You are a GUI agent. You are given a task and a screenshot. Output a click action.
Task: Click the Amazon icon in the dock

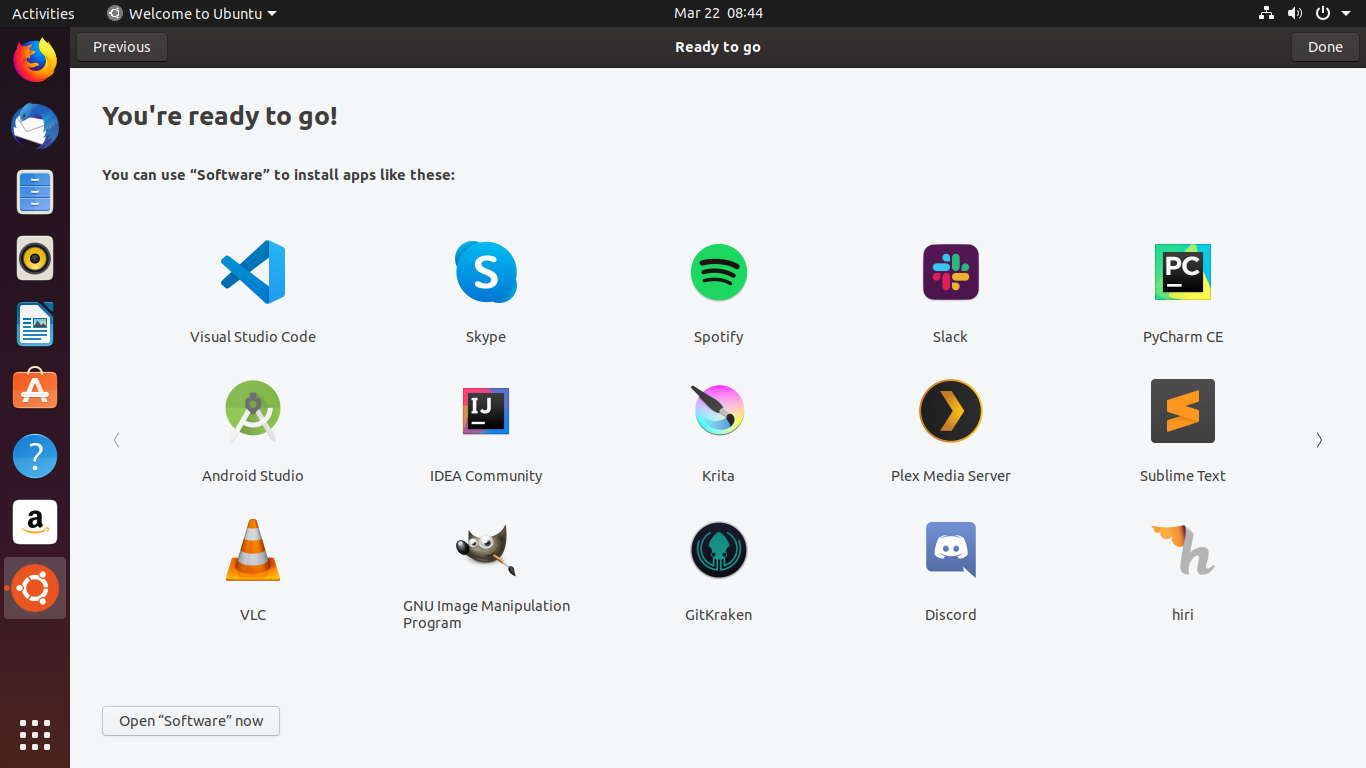click(35, 522)
